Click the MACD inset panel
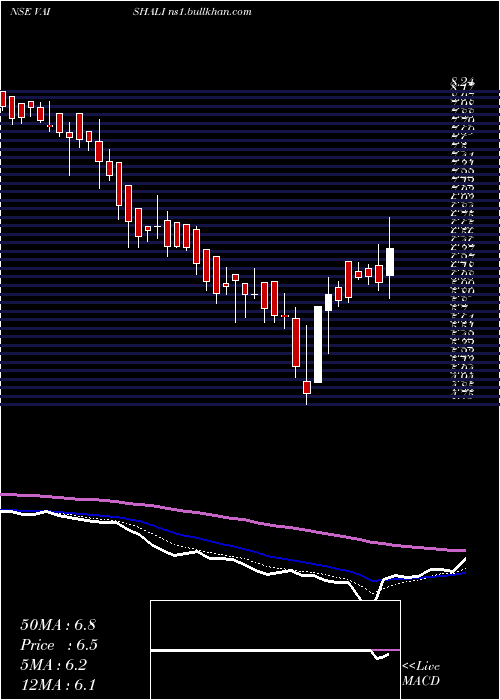The image size is (500, 700). tap(275, 650)
